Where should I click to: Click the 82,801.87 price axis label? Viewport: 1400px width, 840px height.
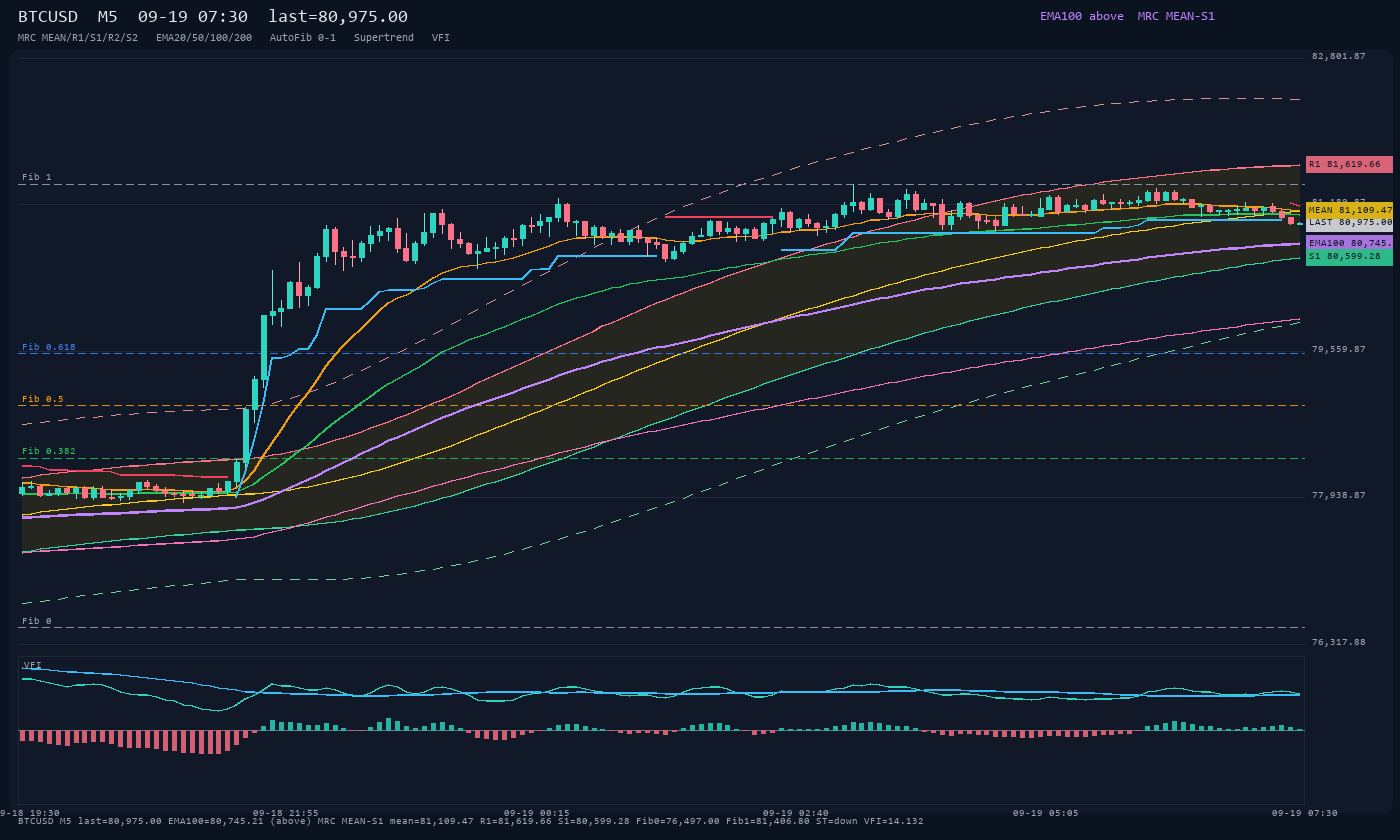tap(1338, 56)
